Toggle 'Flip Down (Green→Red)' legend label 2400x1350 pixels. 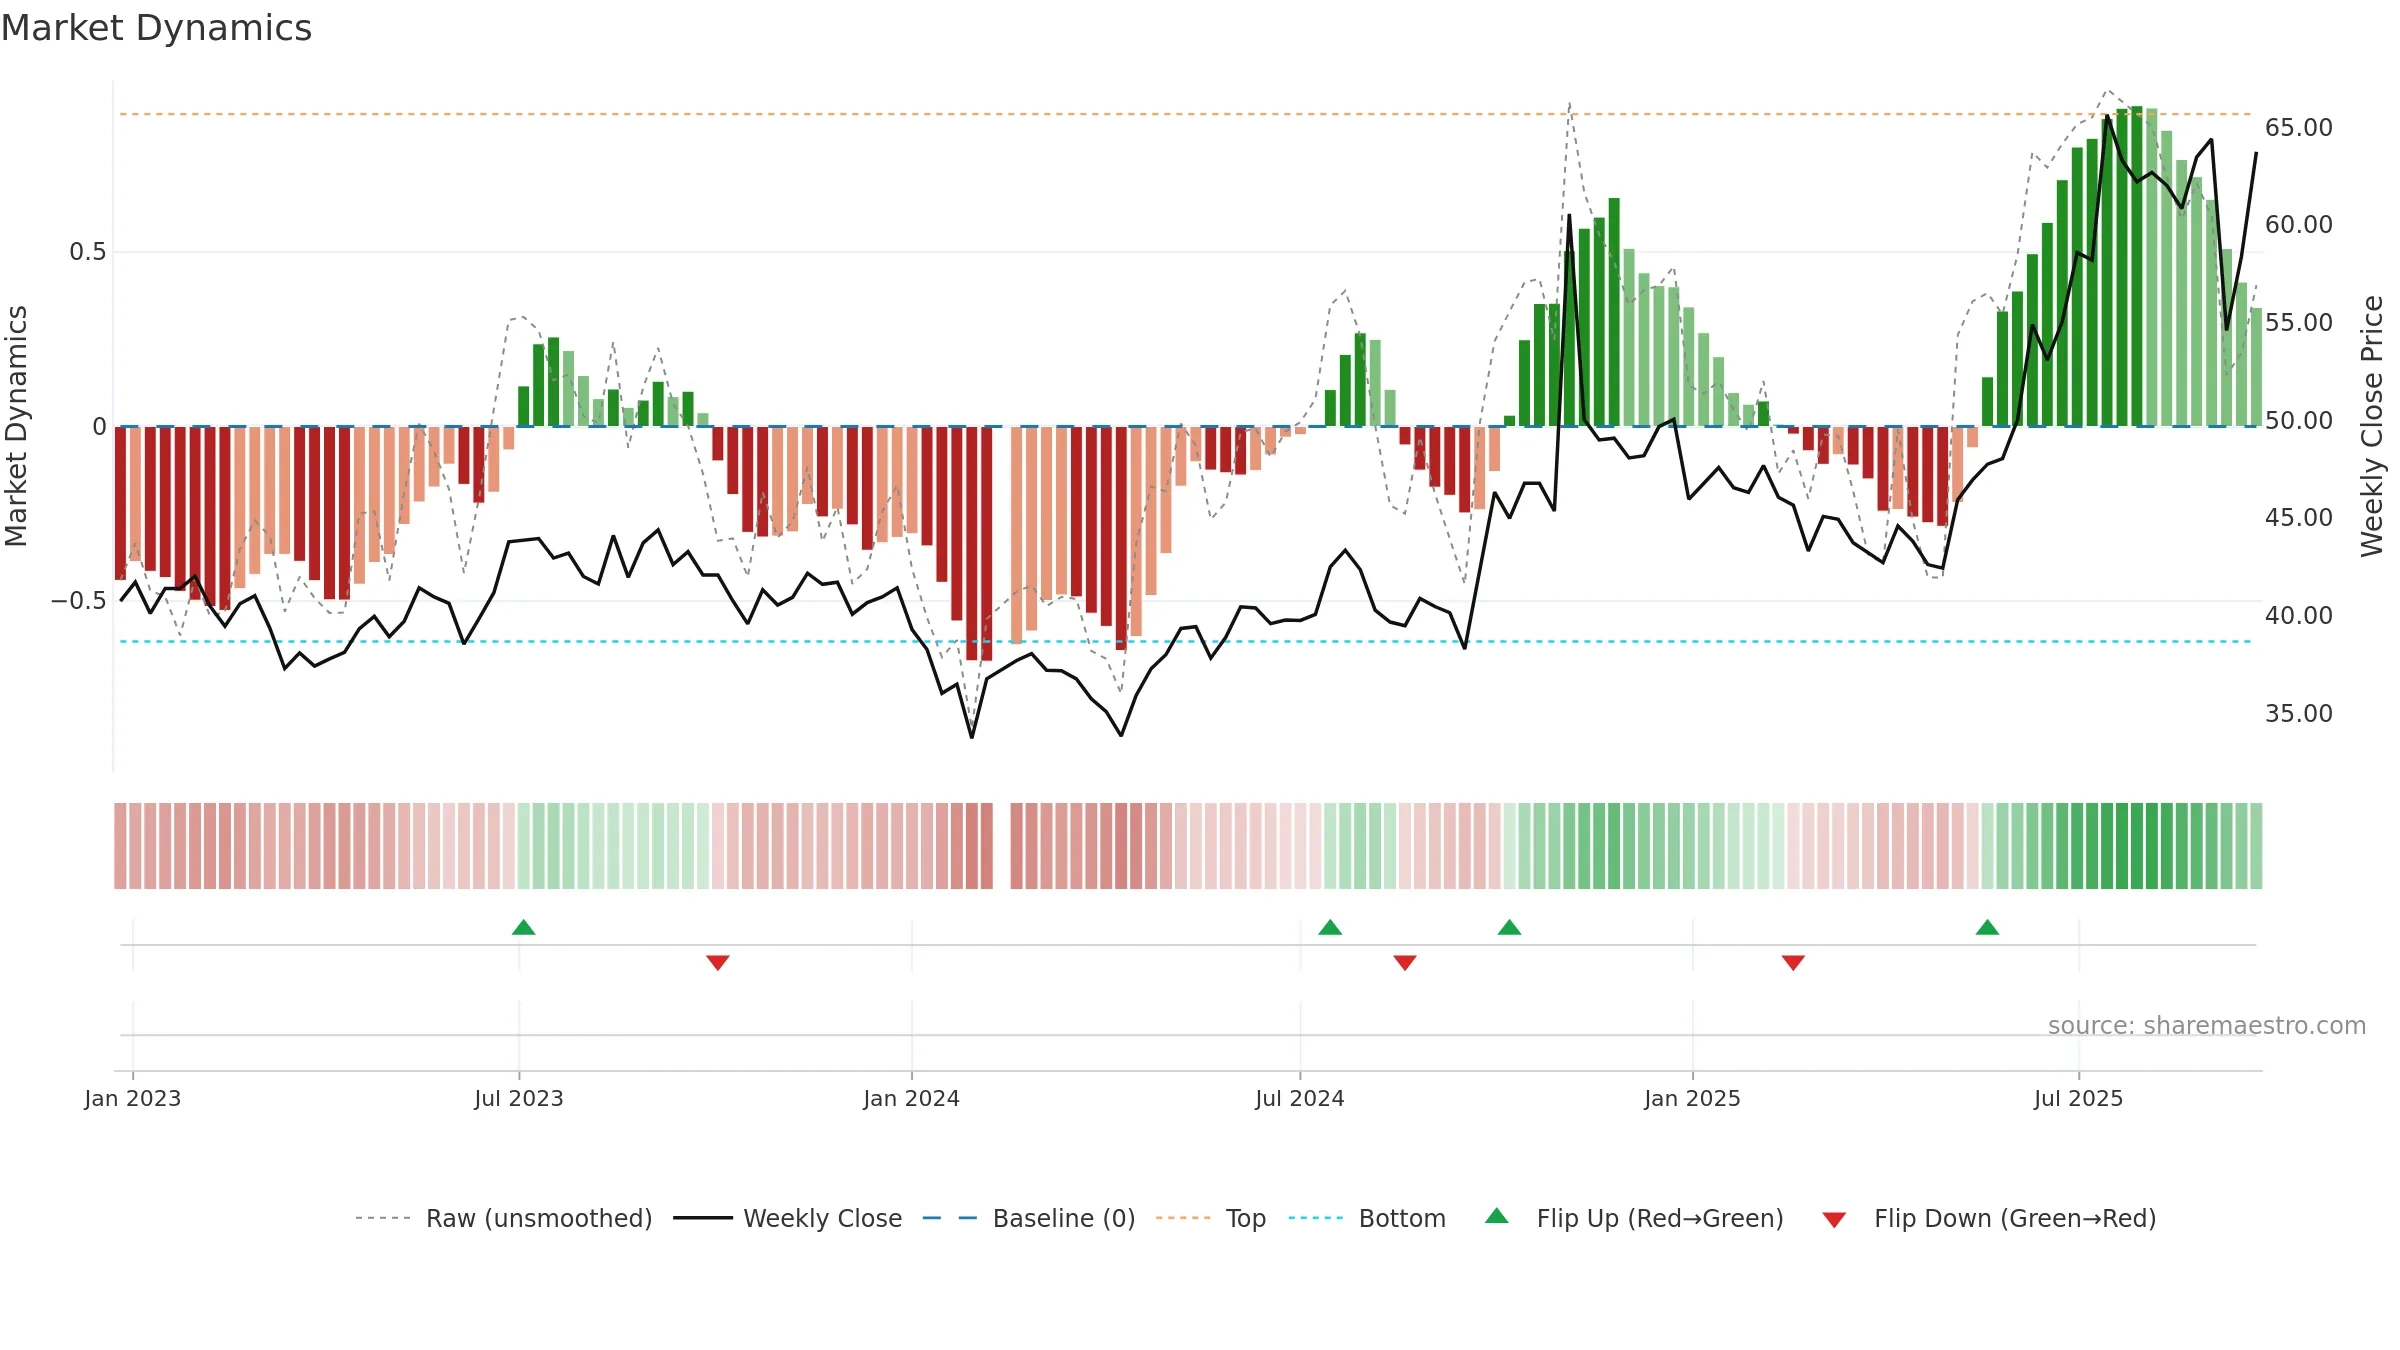tap(2015, 1218)
